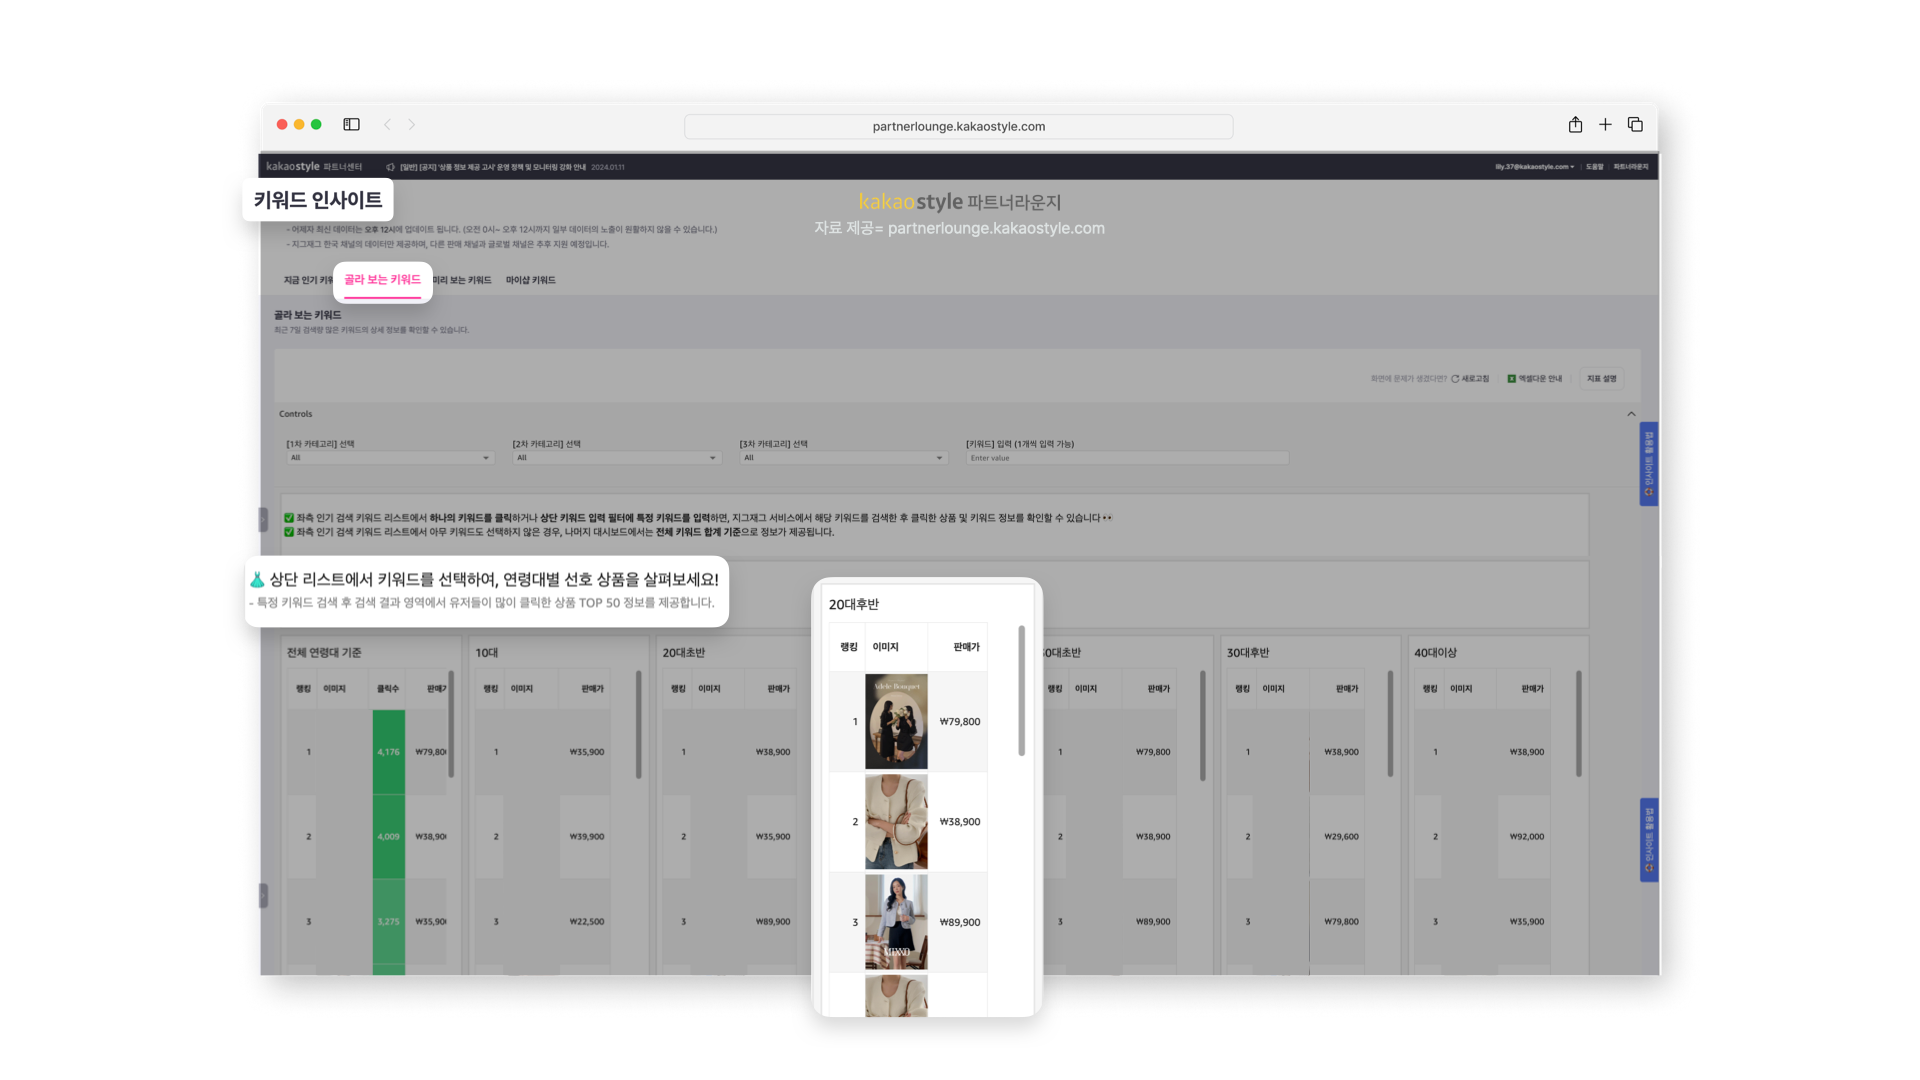The width and height of the screenshot is (1920, 1080).
Task: Click the ₩89,900 price in 20대후반 table
Action: (x=960, y=922)
